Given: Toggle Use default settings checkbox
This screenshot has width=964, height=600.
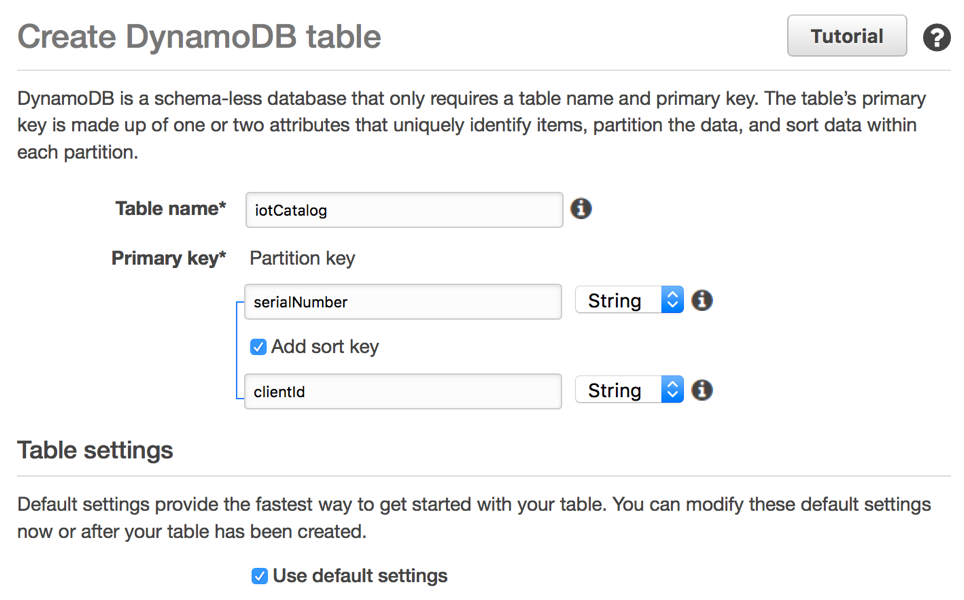Looking at the screenshot, I should [x=259, y=577].
